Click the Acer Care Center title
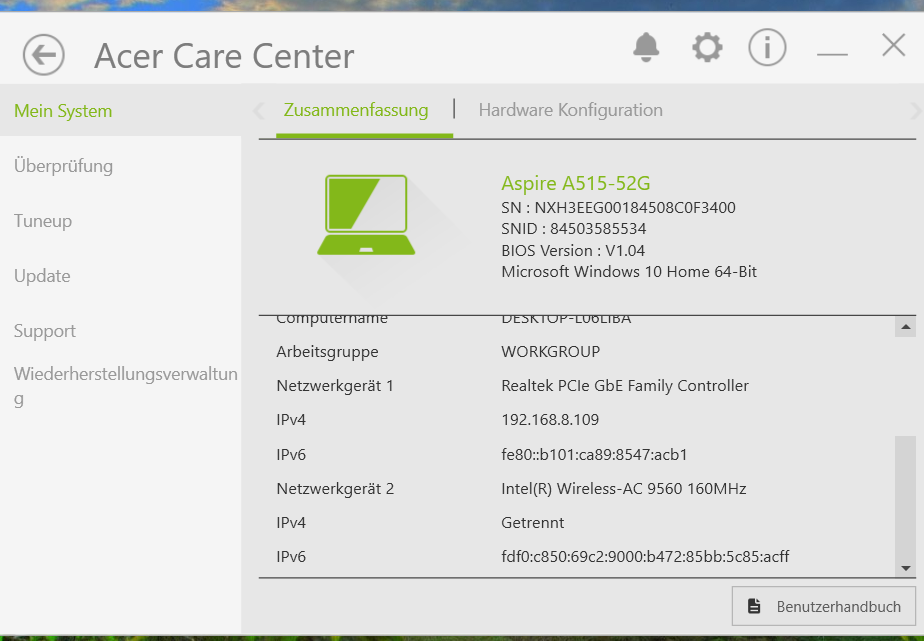 tap(224, 56)
